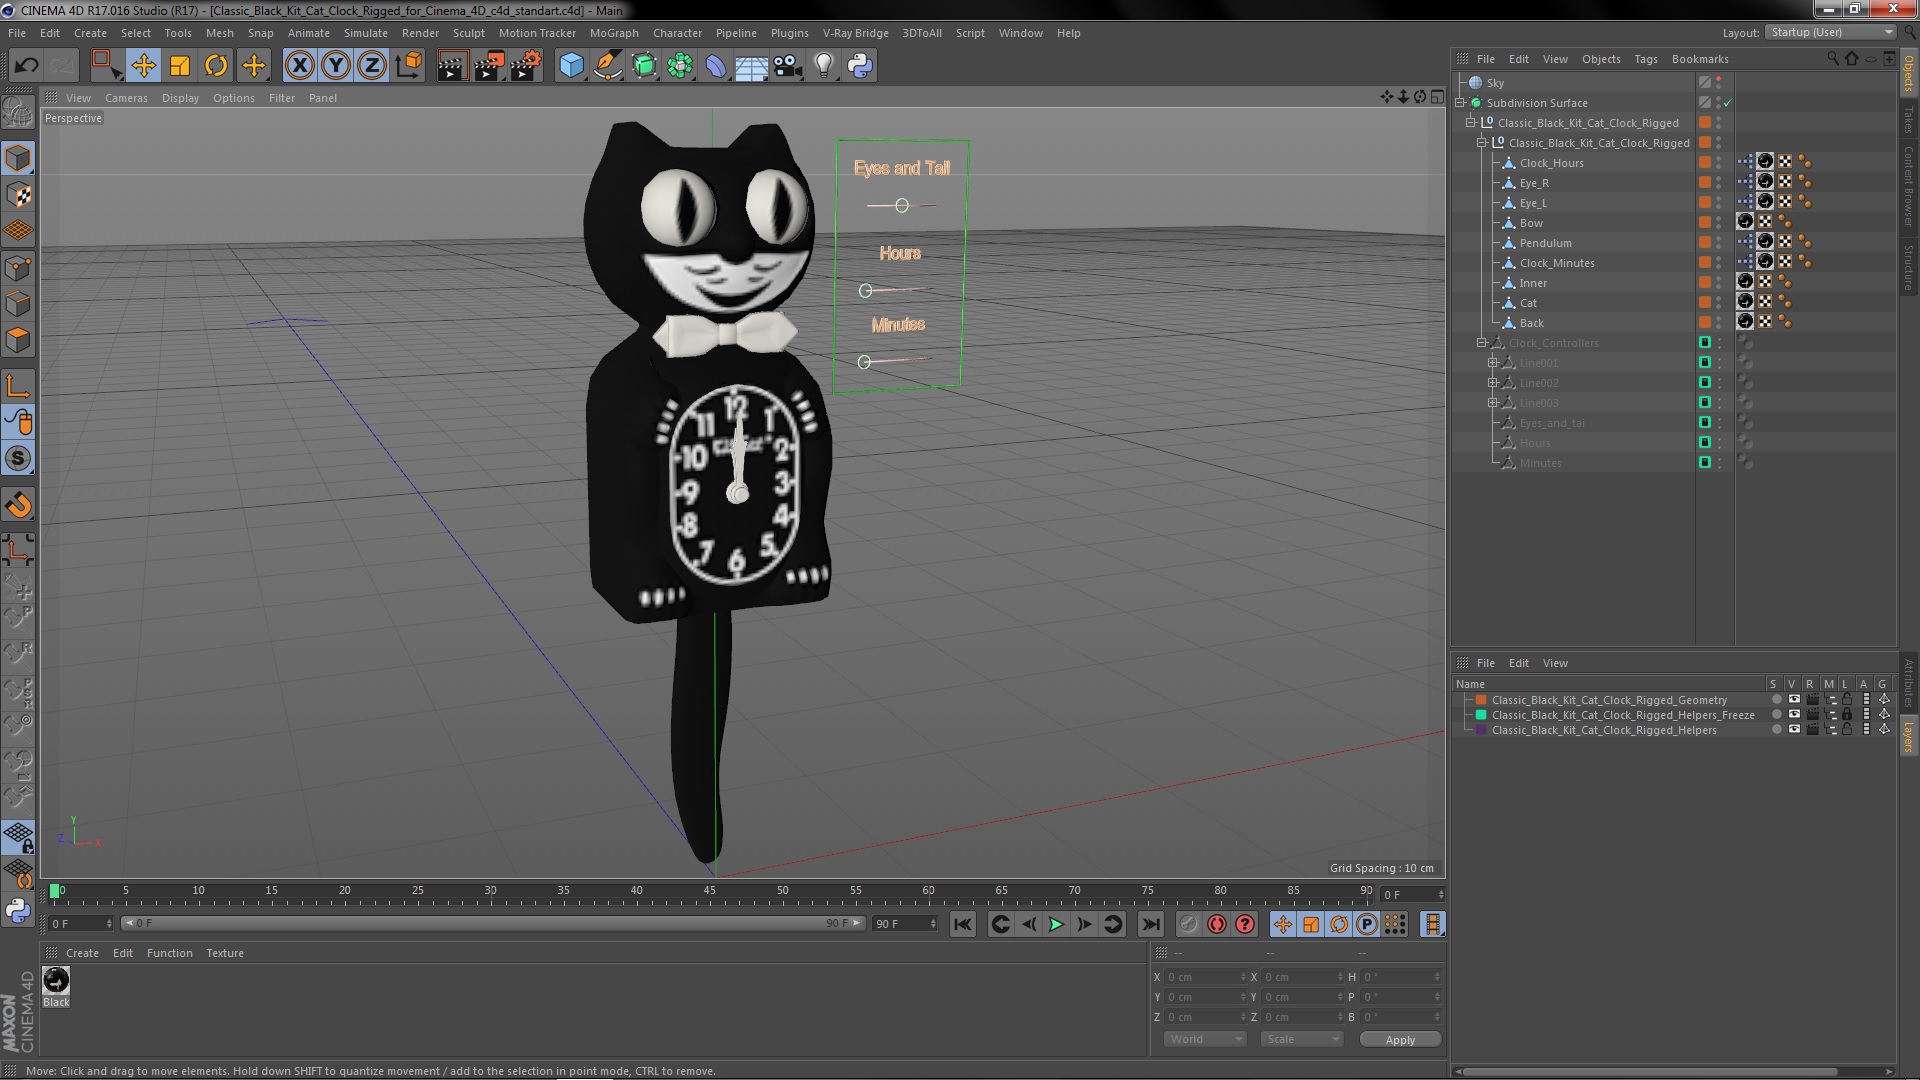1920x1080 pixels.
Task: Expand the Line001 tree node
Action: click(1493, 363)
